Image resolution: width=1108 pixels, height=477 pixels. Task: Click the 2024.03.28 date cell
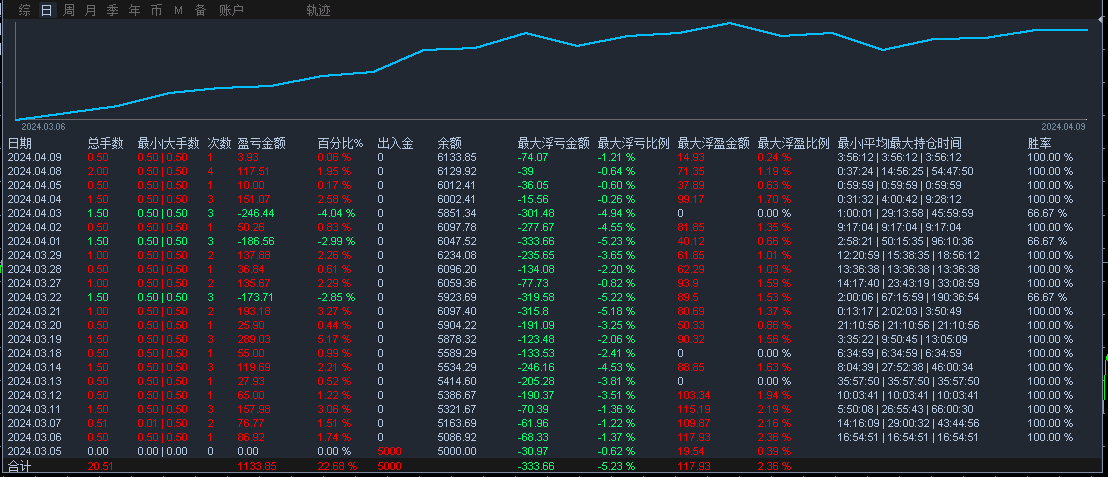point(35,269)
